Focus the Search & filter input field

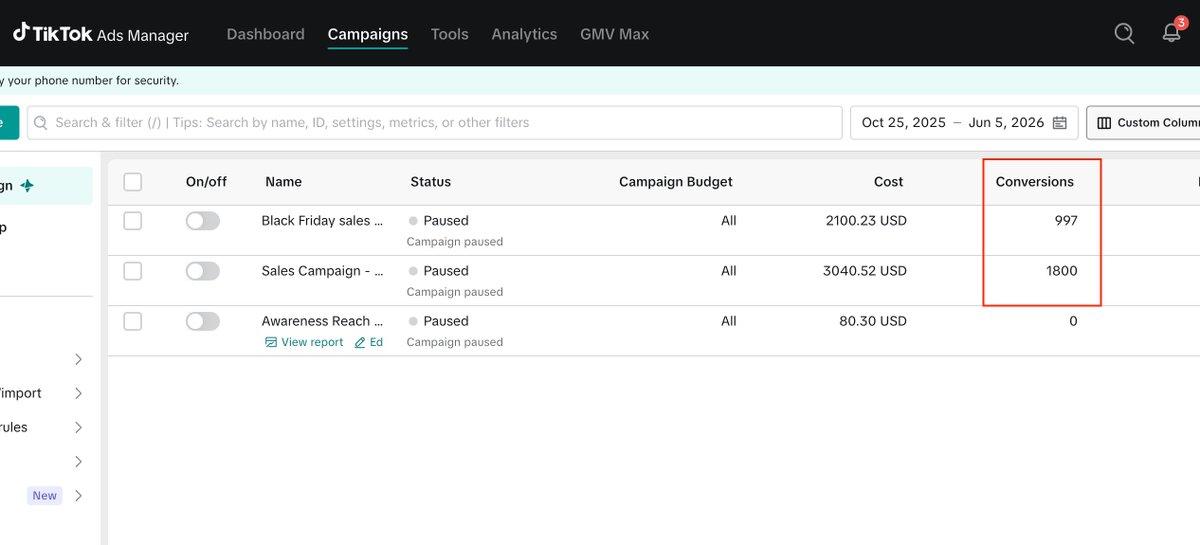tap(435, 123)
